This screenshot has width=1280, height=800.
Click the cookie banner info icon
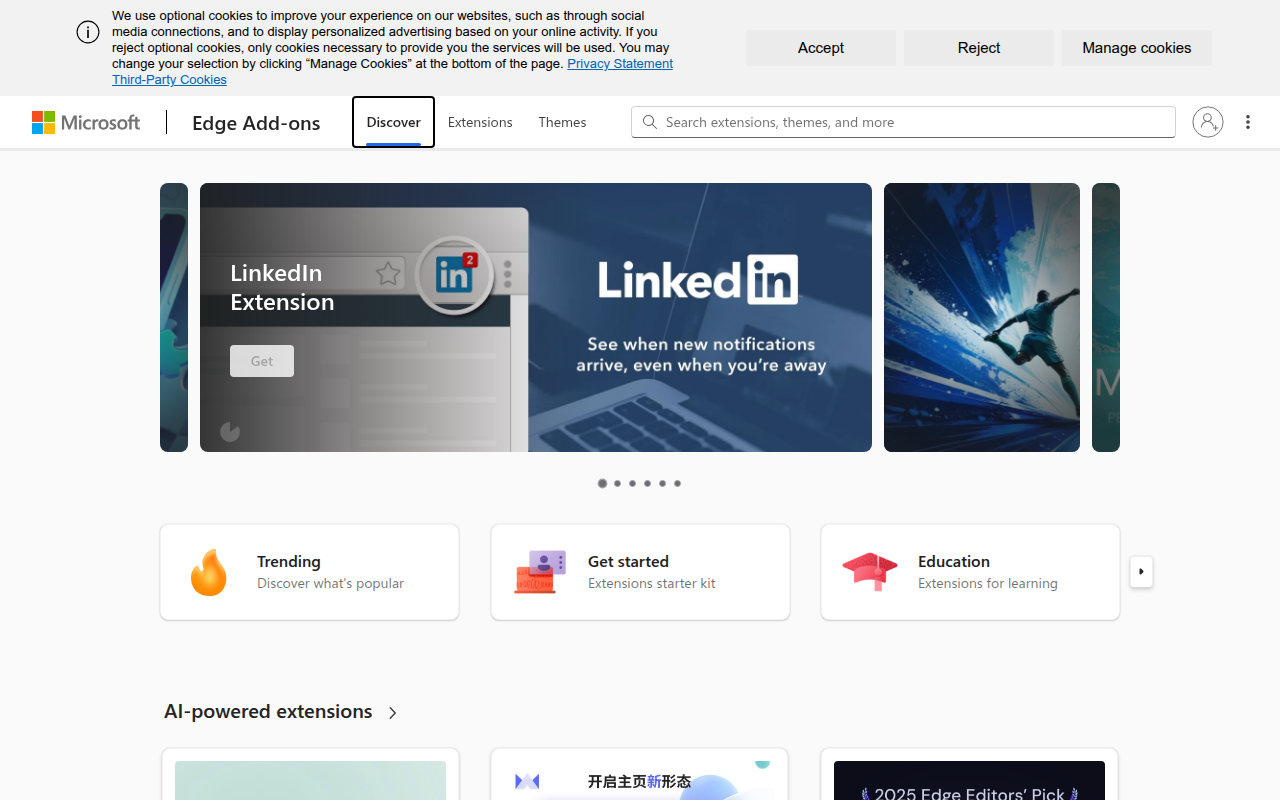[x=88, y=32]
